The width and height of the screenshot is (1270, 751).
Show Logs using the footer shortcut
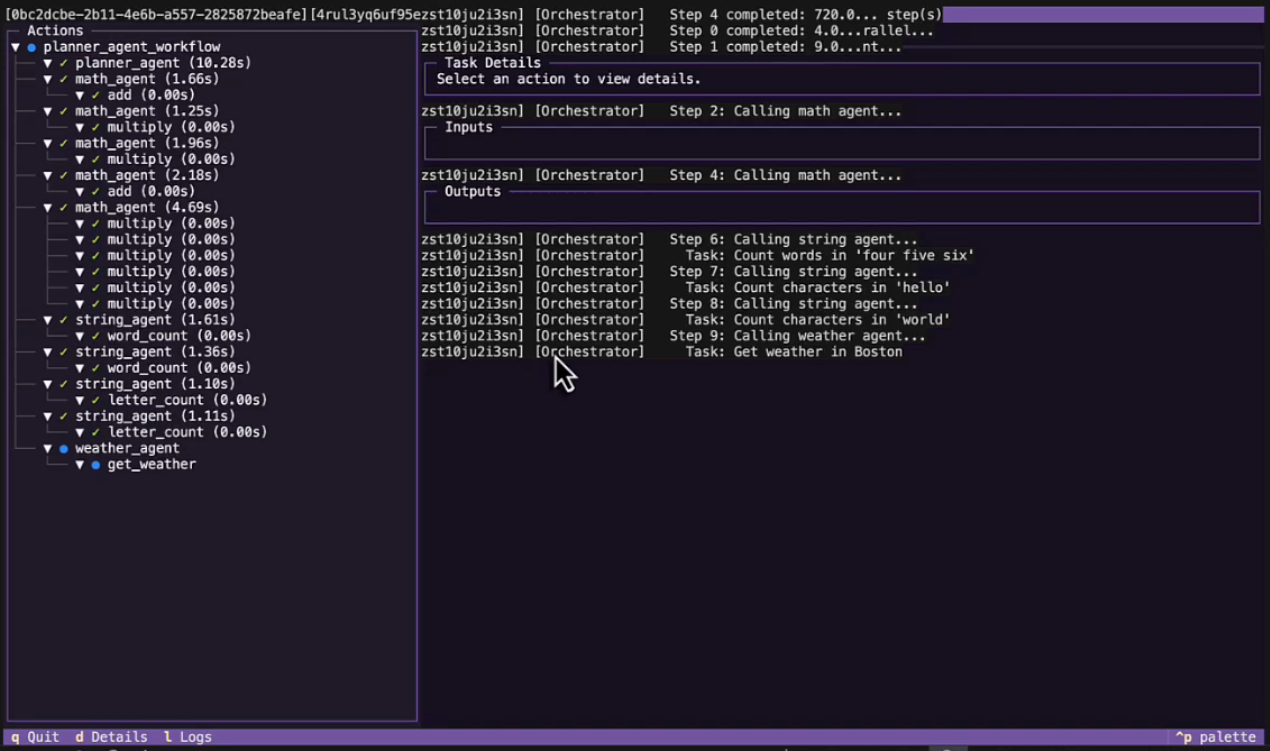(187, 737)
